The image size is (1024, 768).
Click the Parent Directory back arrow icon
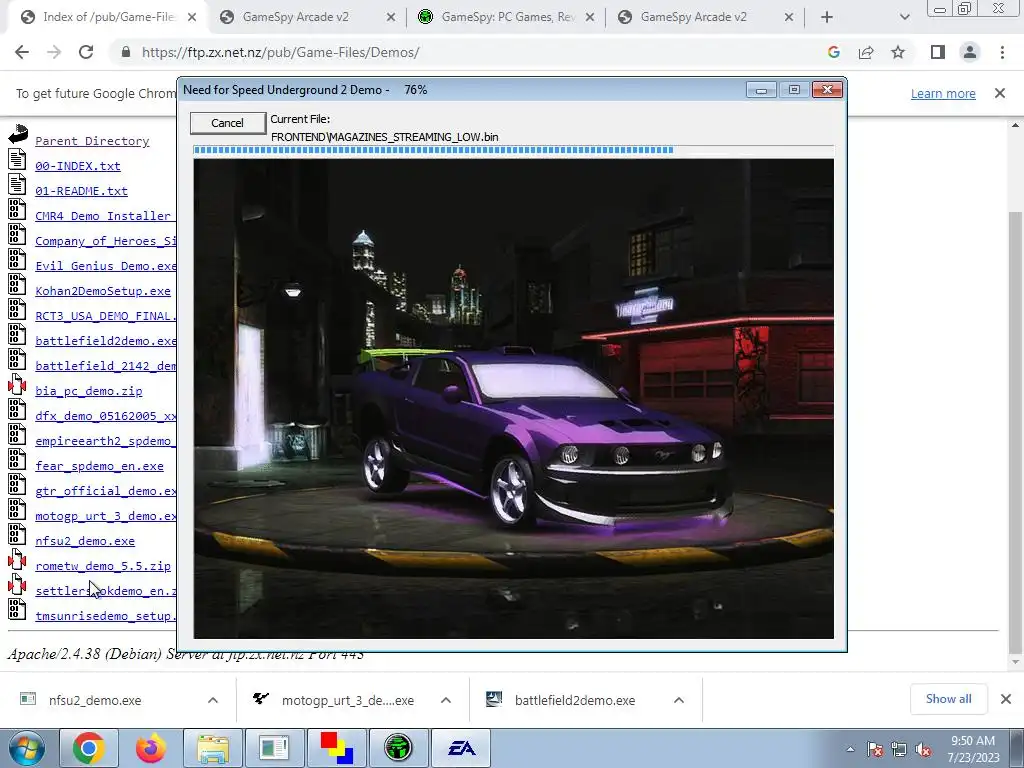(x=18, y=134)
